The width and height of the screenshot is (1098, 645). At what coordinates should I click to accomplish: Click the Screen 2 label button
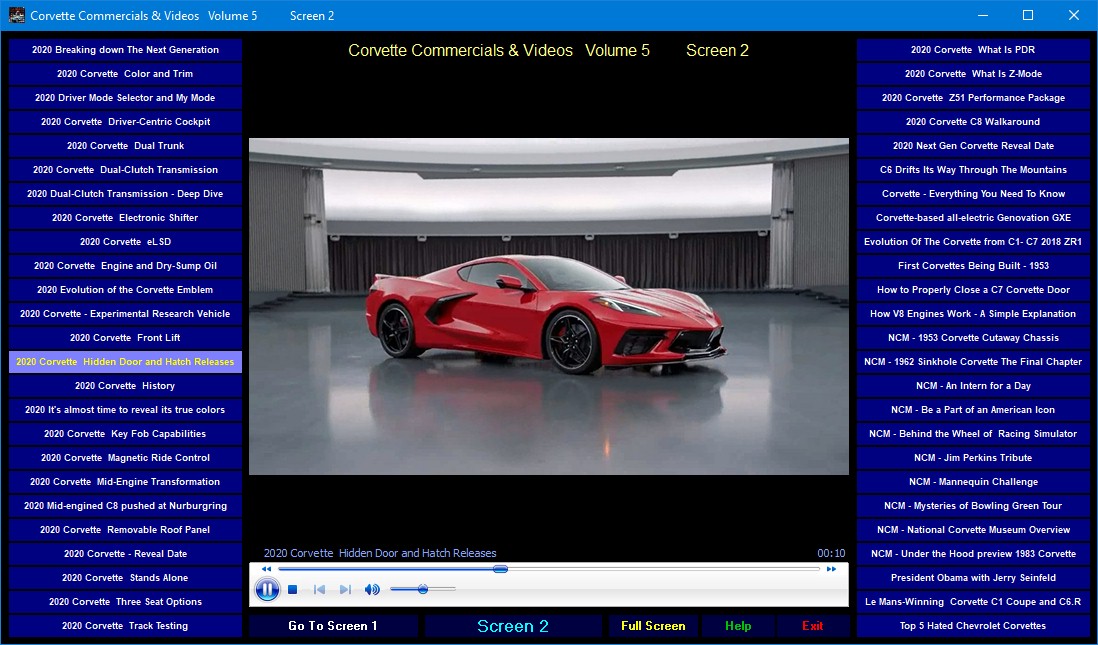(x=513, y=626)
